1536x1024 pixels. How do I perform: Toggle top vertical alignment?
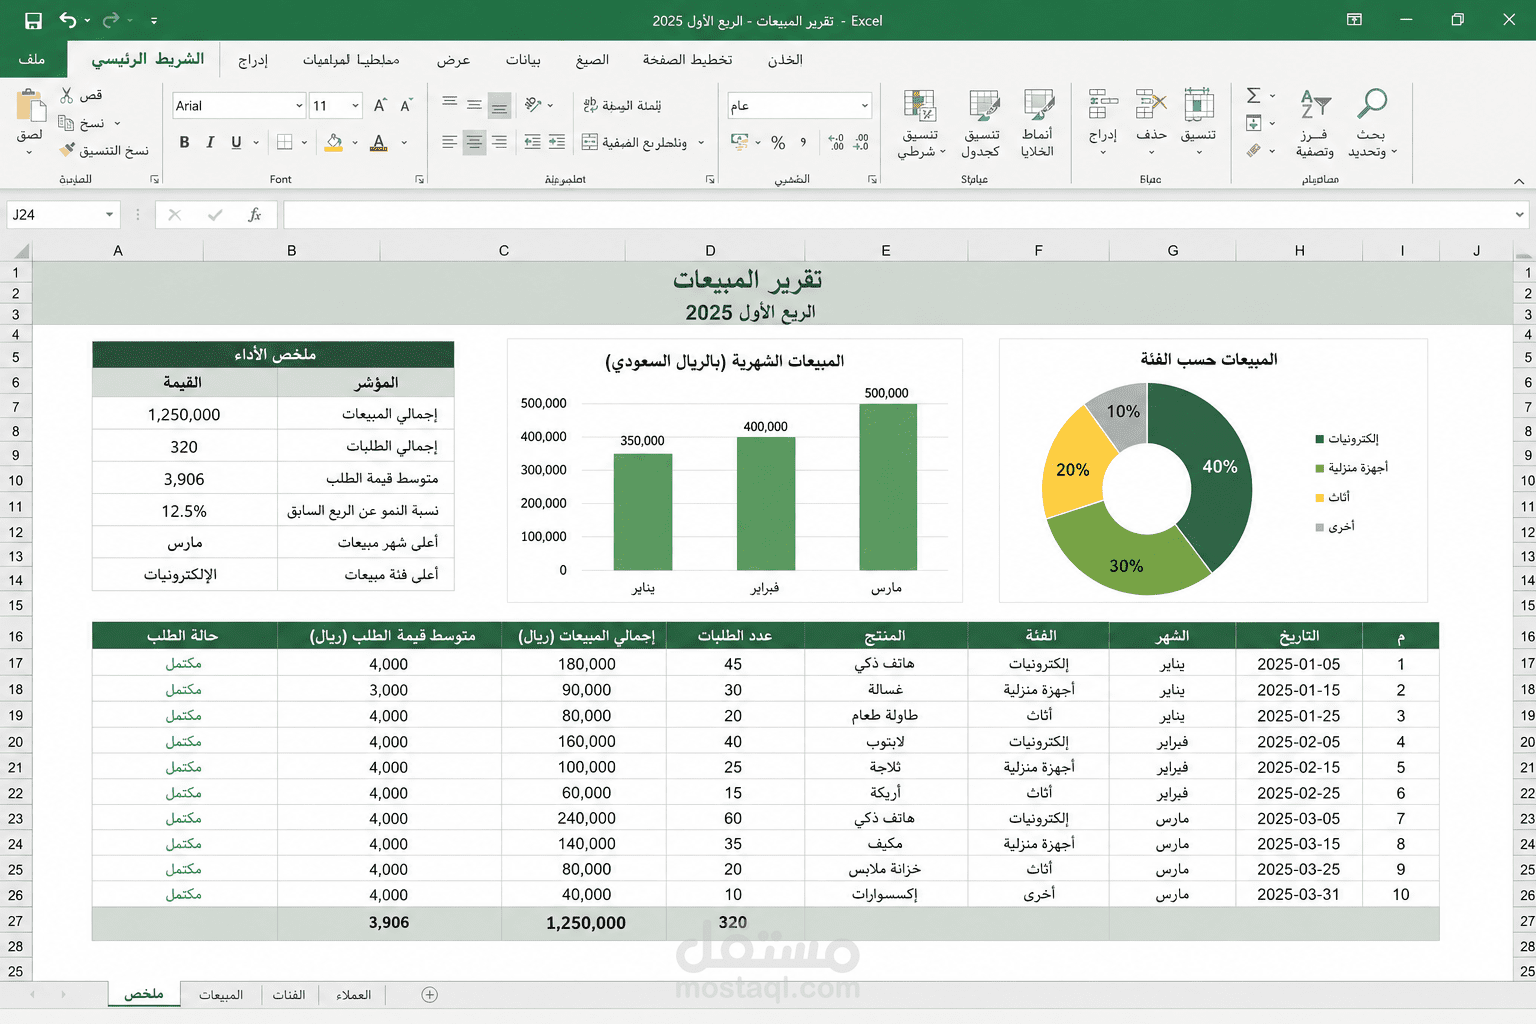point(450,103)
